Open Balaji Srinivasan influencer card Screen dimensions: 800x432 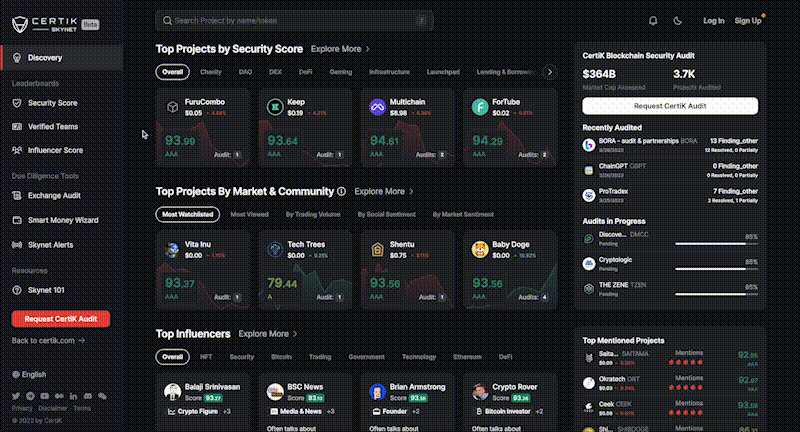[x=203, y=403]
